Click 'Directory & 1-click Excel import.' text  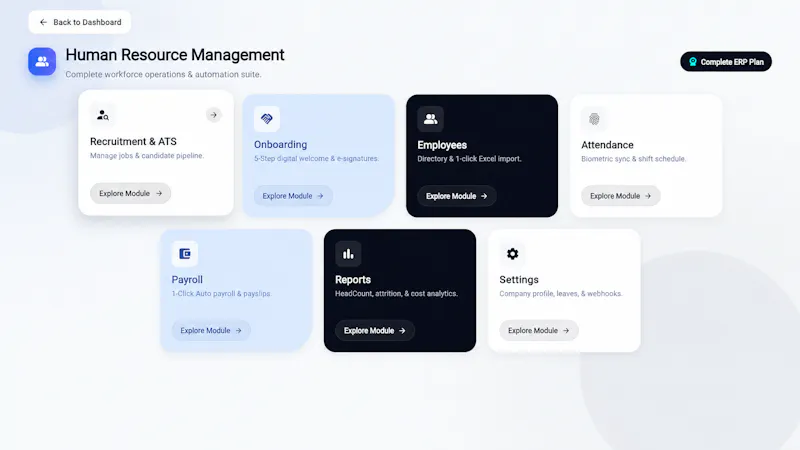click(x=469, y=159)
